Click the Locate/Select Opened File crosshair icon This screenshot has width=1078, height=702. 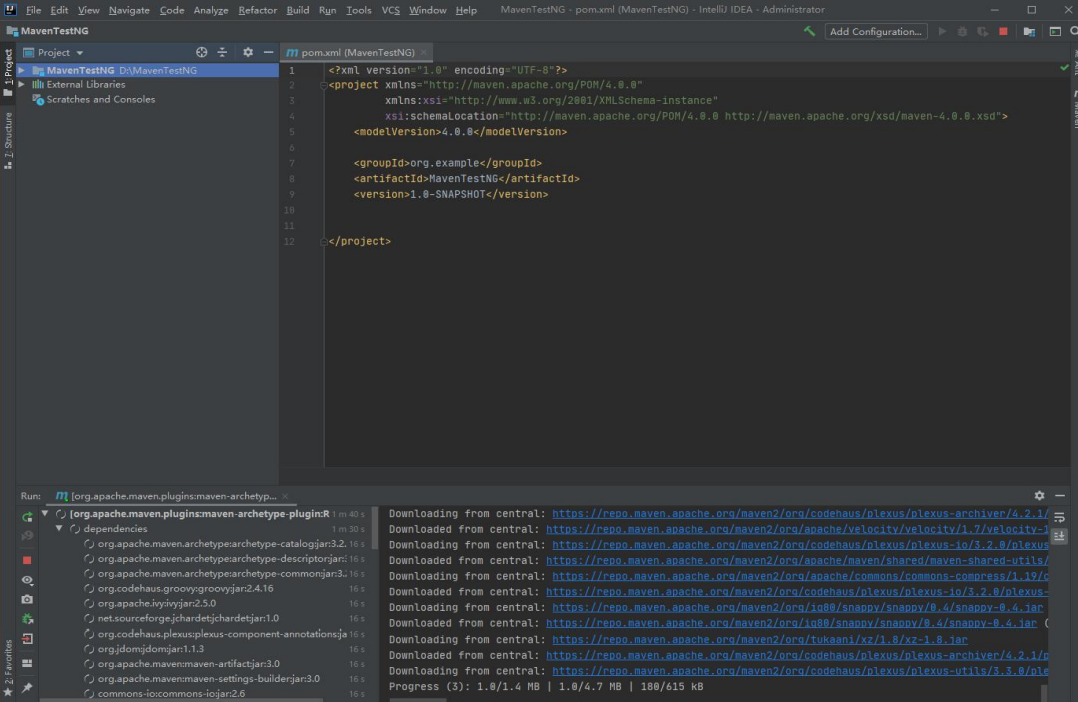201,52
